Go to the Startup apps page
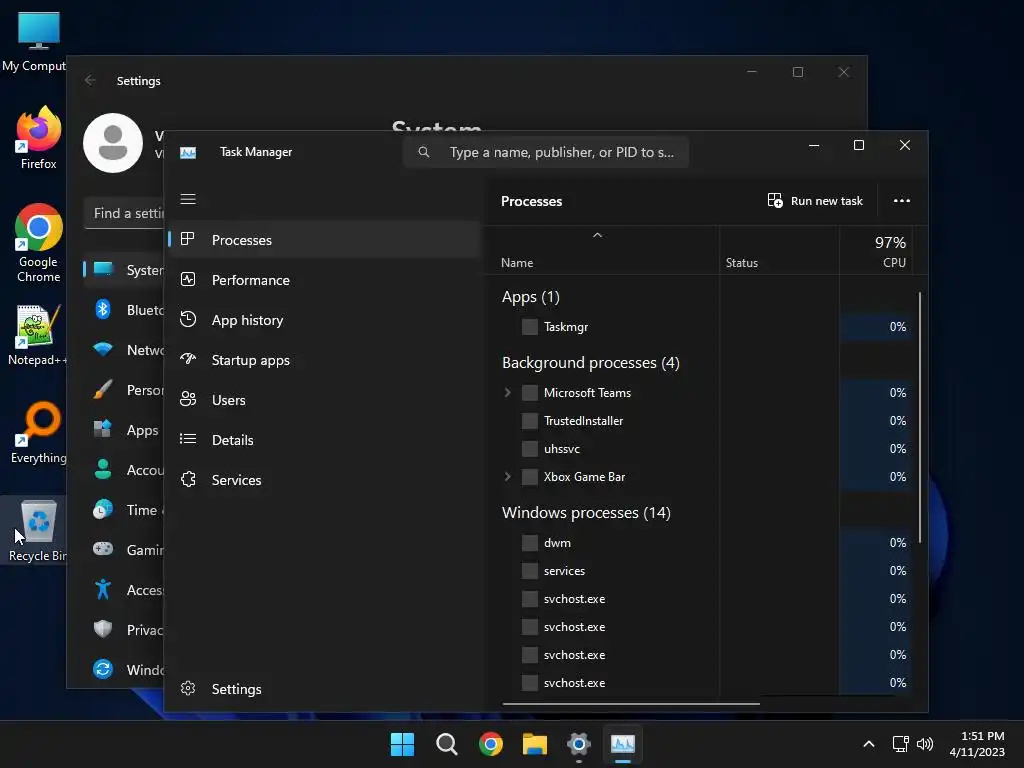1024x768 pixels. point(325,360)
